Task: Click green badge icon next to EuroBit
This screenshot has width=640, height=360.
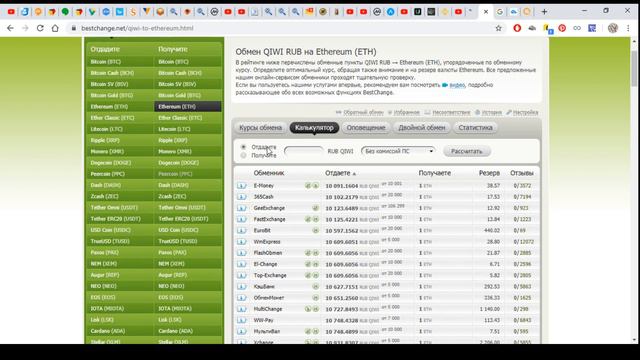Action: point(316,231)
